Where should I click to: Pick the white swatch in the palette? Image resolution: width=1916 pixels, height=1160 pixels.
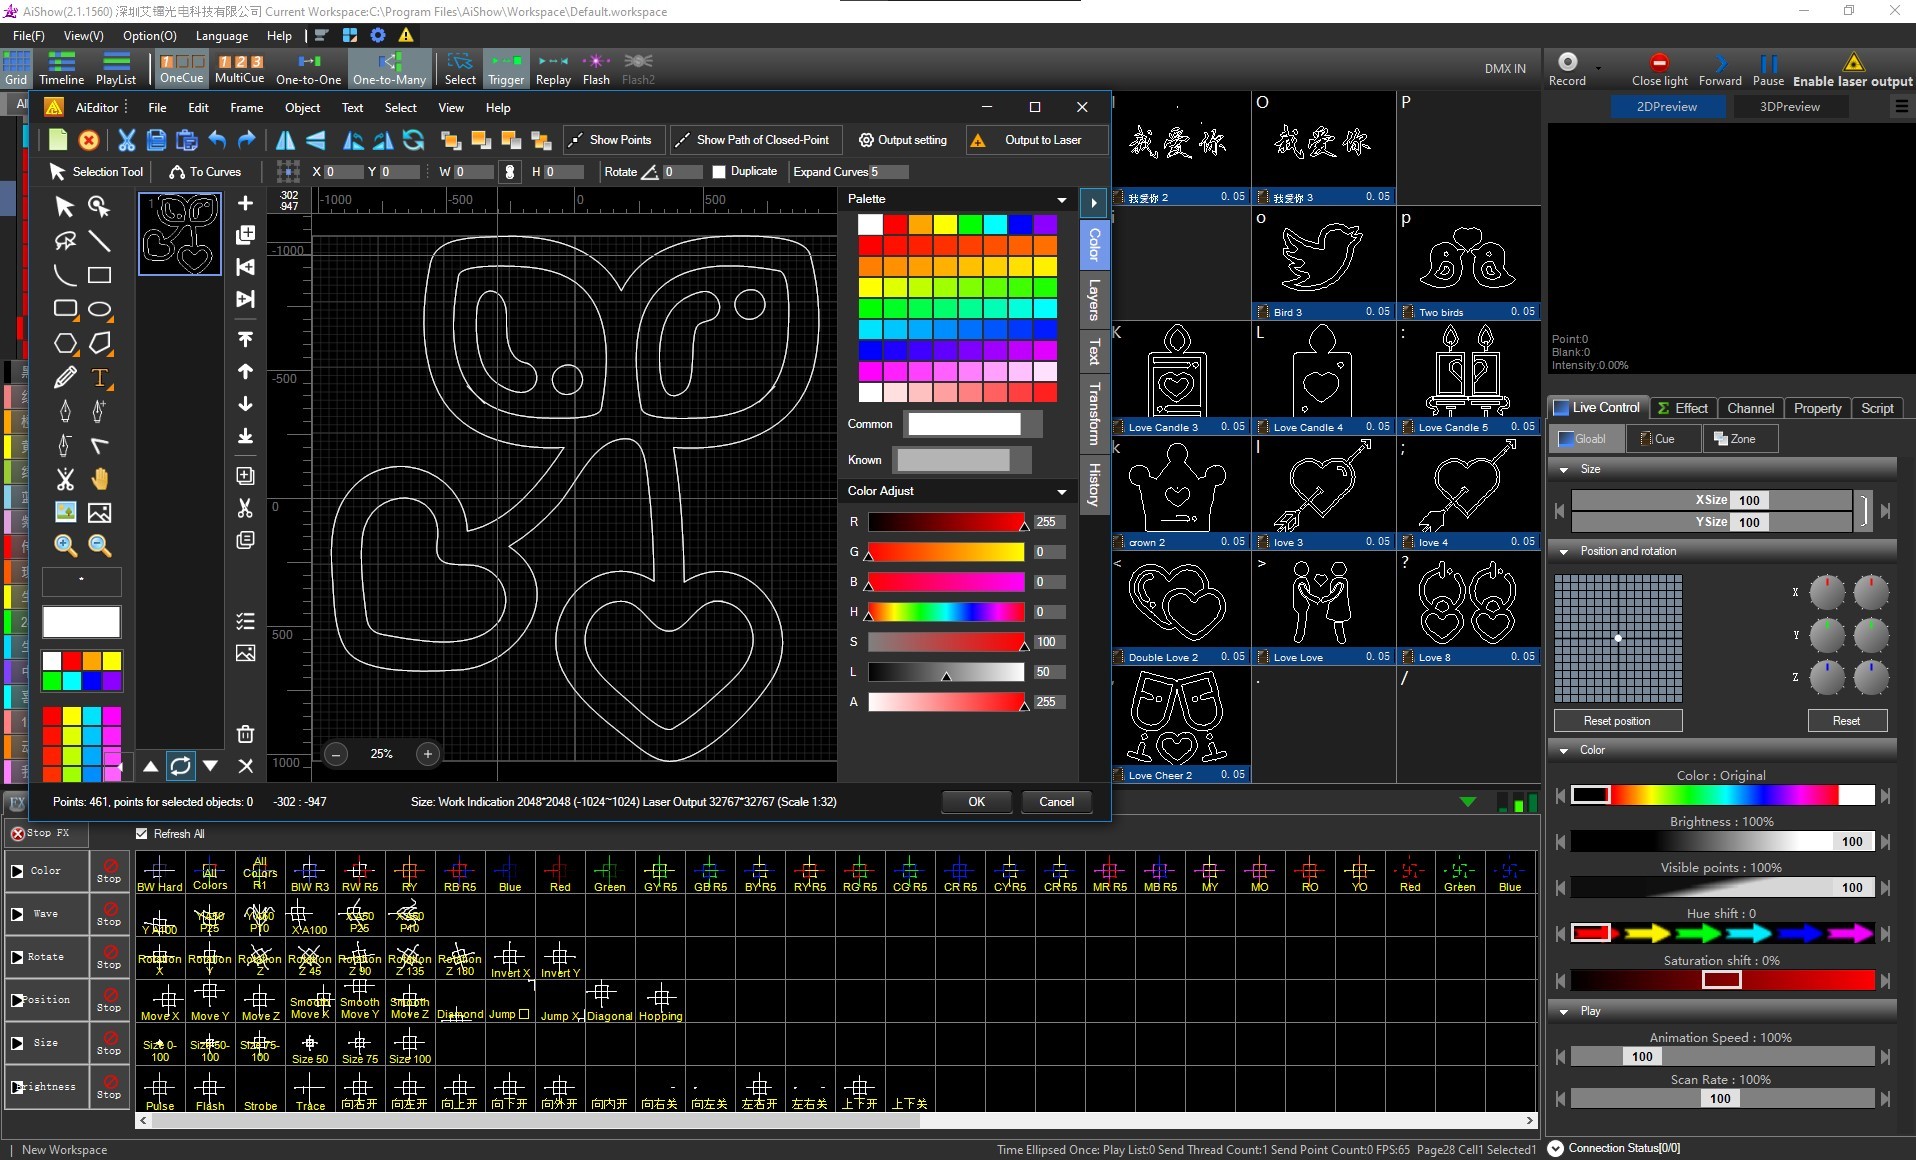click(870, 224)
